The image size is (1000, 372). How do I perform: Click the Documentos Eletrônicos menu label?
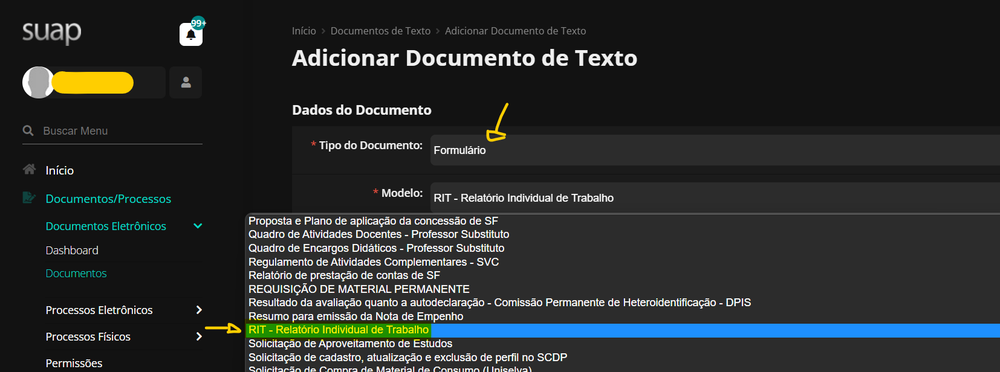coord(106,226)
